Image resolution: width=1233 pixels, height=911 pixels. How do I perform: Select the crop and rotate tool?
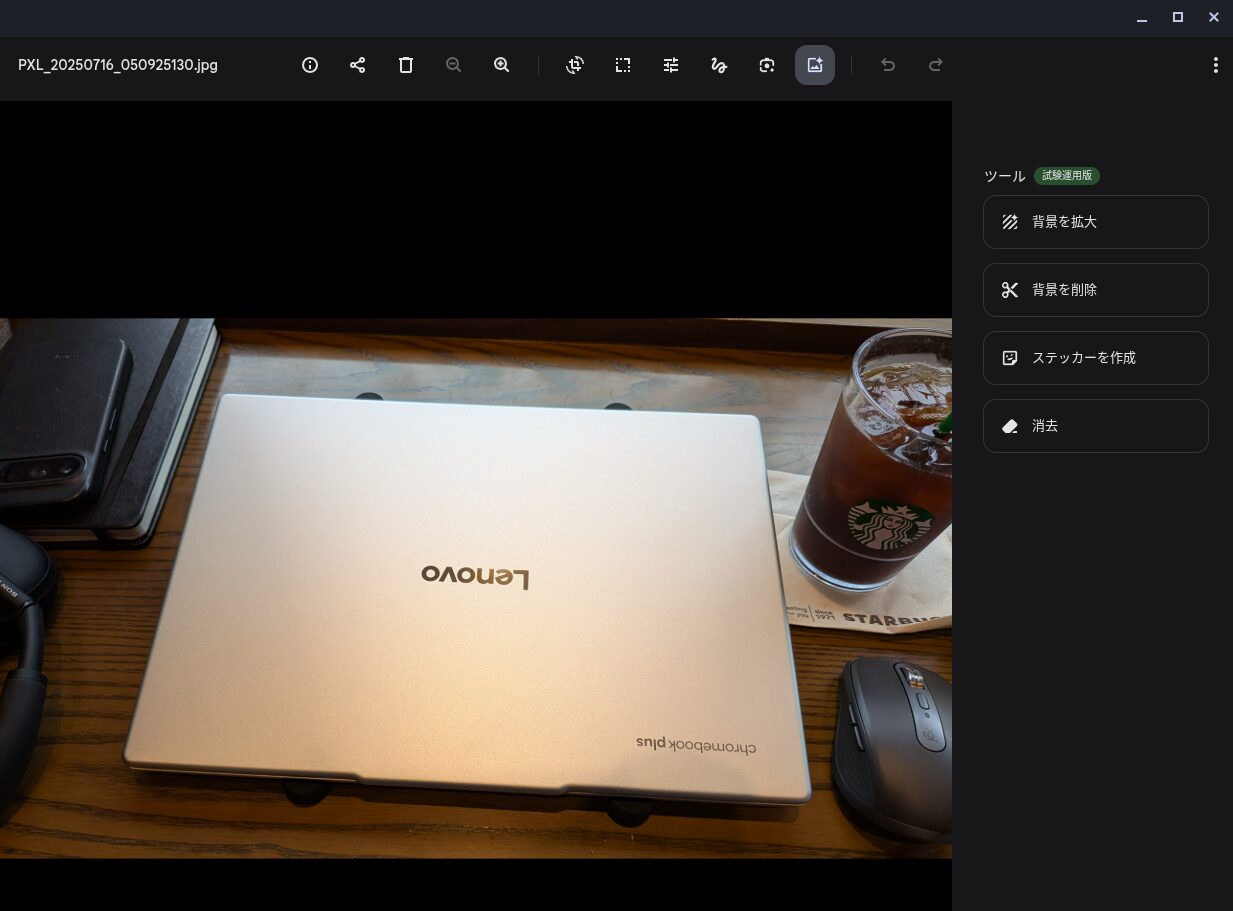pos(575,65)
